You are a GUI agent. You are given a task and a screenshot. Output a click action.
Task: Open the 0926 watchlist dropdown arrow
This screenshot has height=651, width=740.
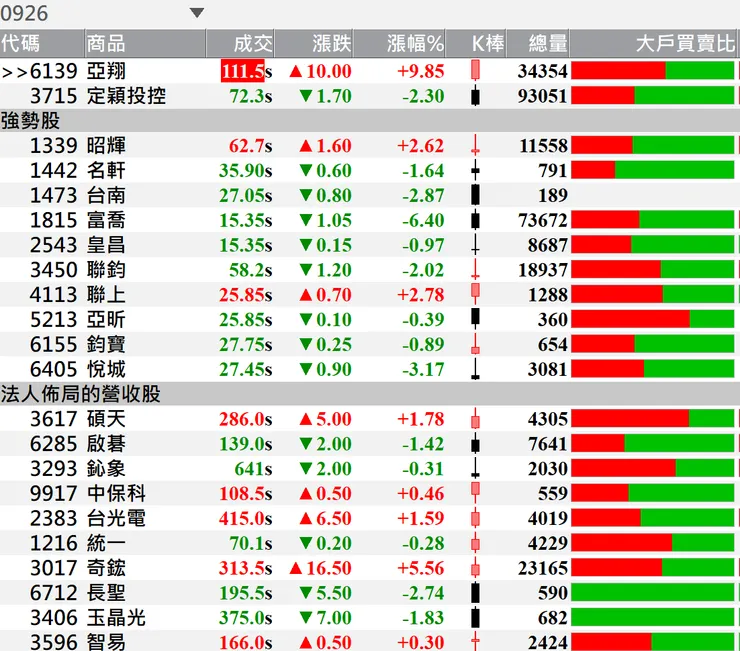[197, 12]
